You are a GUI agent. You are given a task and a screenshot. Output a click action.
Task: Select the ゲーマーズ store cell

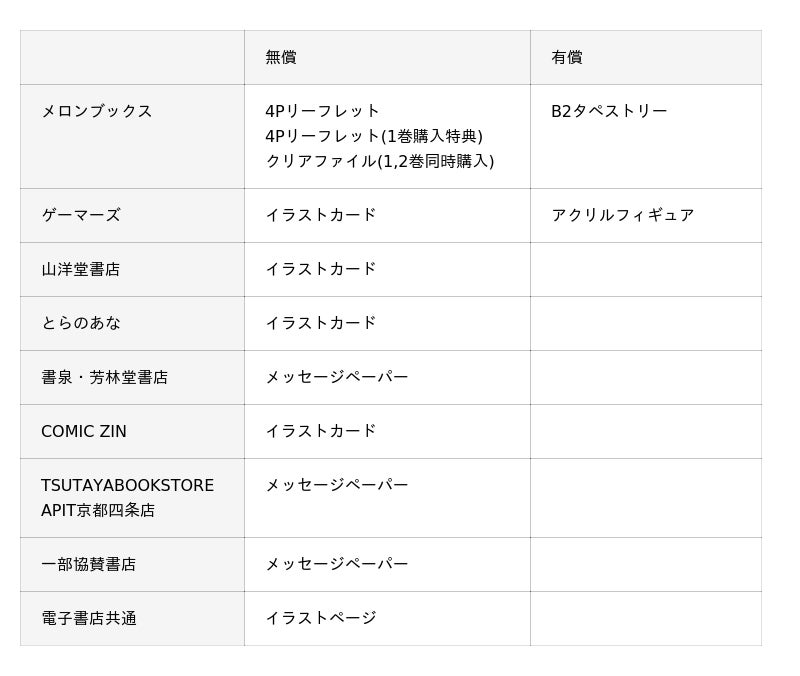click(81, 215)
